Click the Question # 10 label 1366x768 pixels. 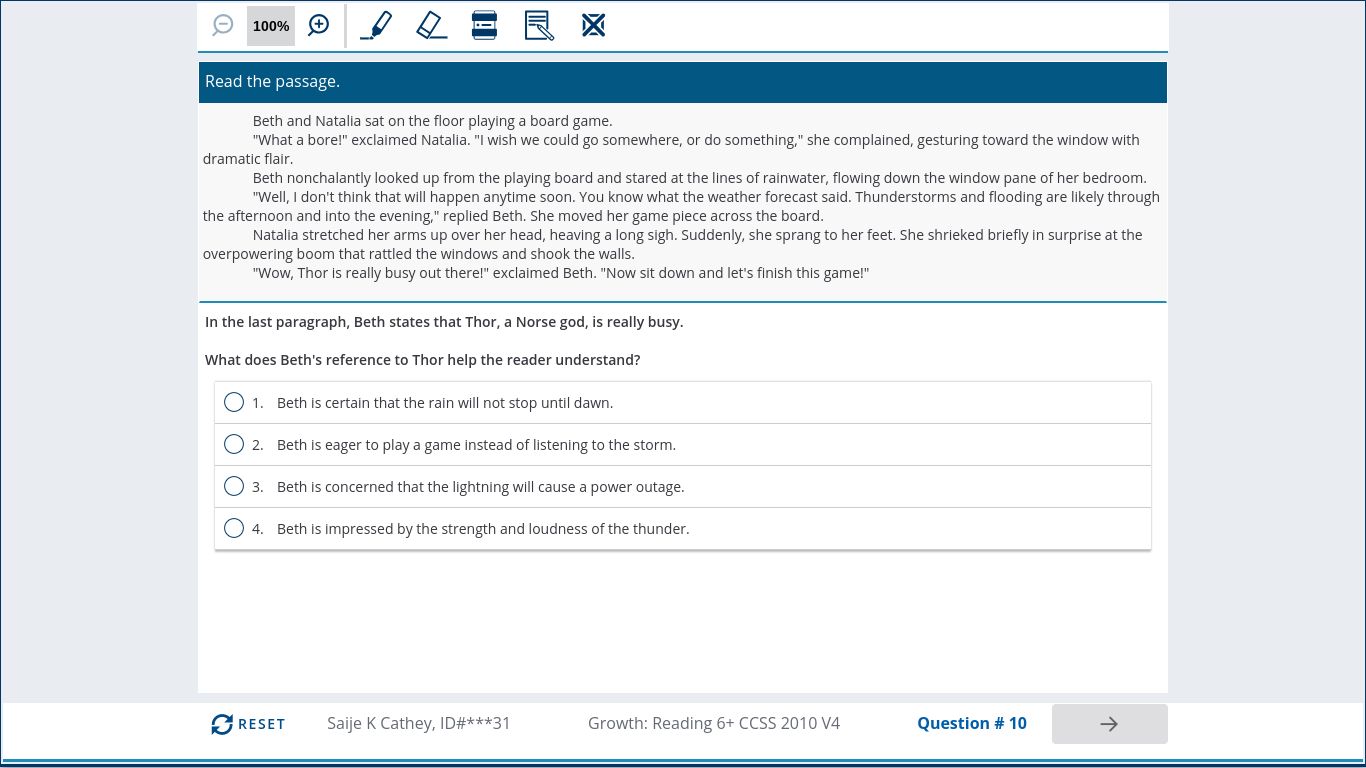coord(972,723)
